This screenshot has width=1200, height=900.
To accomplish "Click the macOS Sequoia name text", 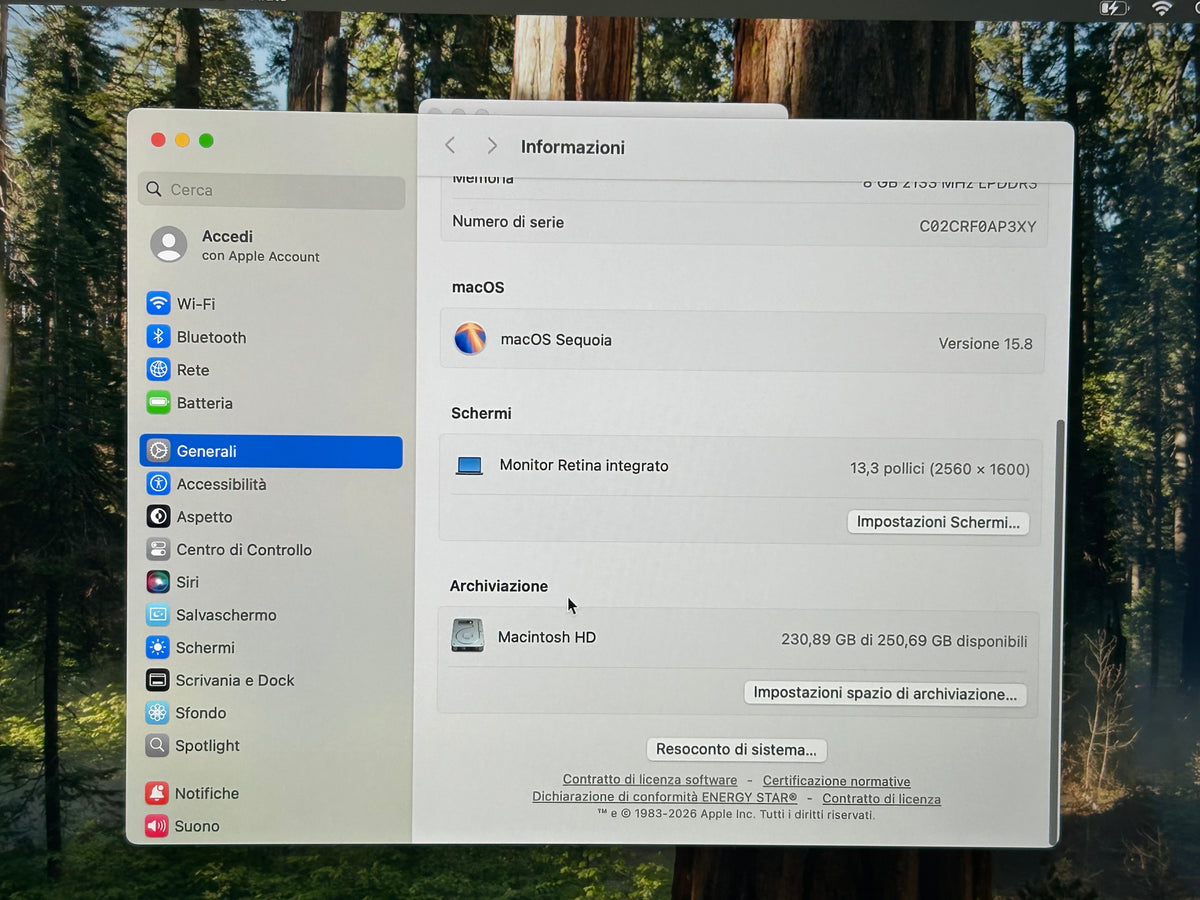I will pos(556,340).
